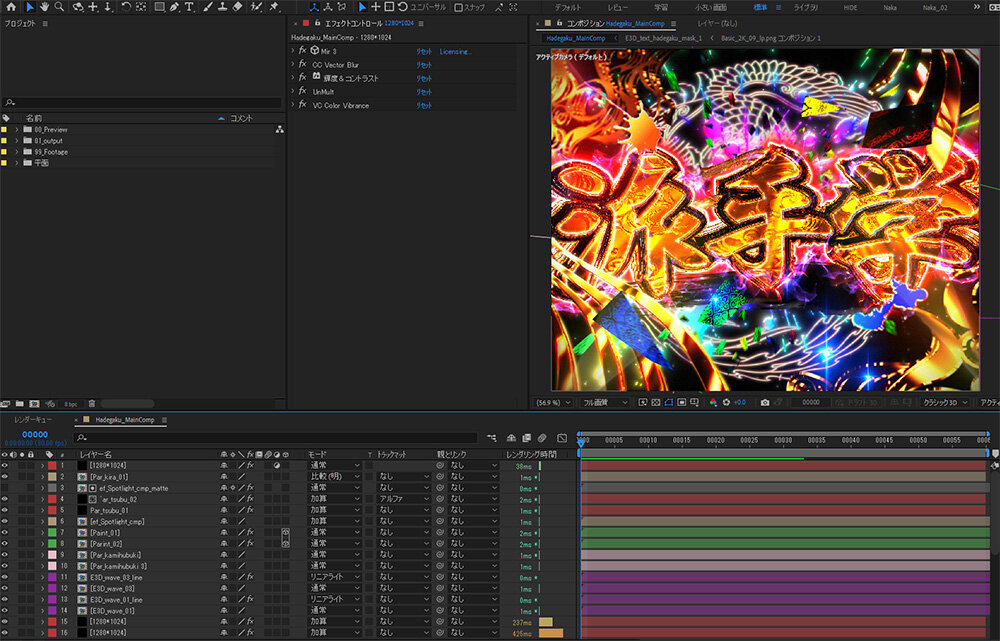
Task: Pick the Brush tool
Action: coord(207,7)
